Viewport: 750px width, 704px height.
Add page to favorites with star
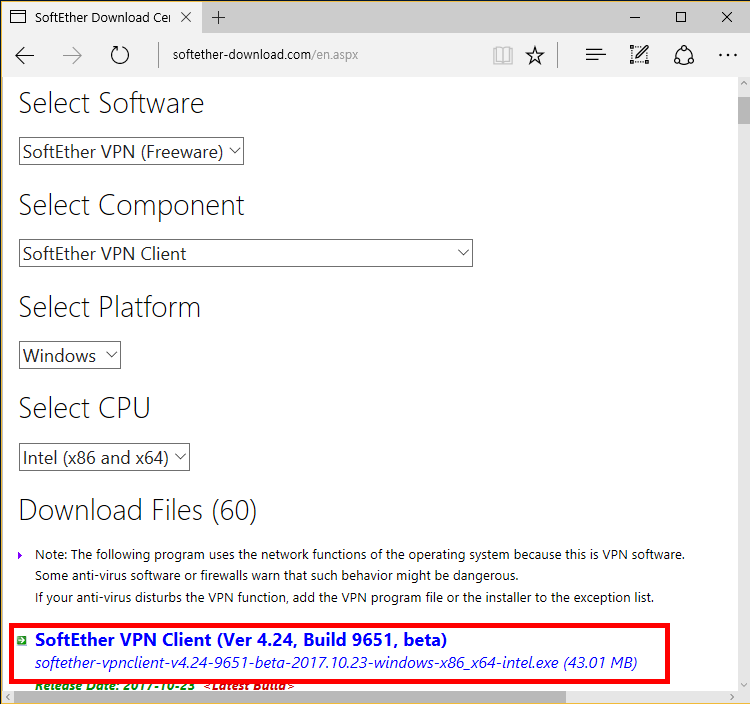[535, 55]
